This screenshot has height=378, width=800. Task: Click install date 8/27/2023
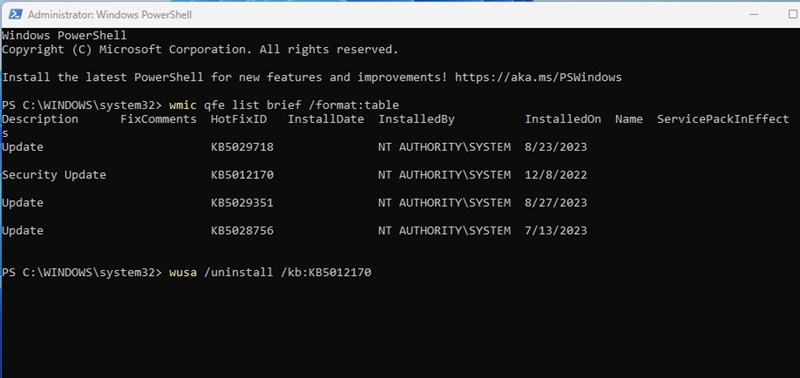point(556,203)
